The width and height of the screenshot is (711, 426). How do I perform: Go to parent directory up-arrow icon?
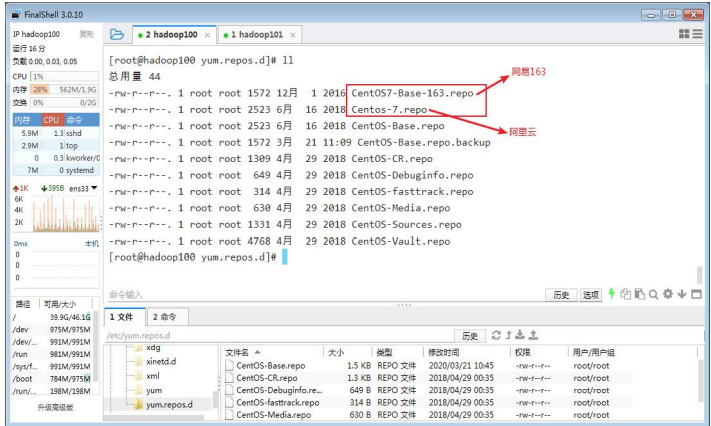(508, 335)
